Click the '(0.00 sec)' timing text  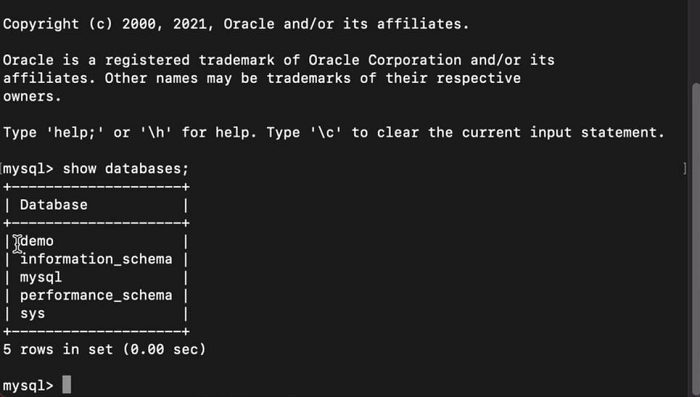(x=164, y=349)
